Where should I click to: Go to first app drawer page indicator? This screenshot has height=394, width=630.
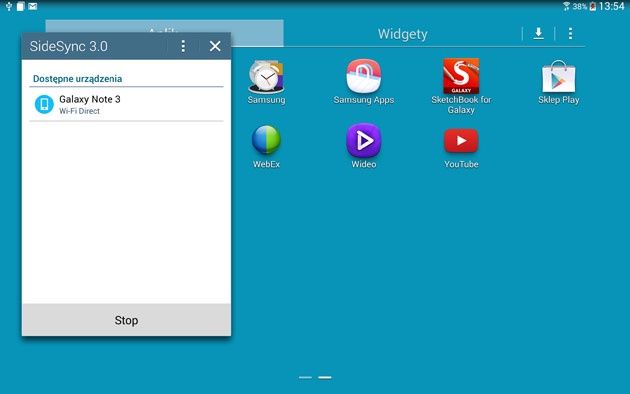click(x=305, y=378)
